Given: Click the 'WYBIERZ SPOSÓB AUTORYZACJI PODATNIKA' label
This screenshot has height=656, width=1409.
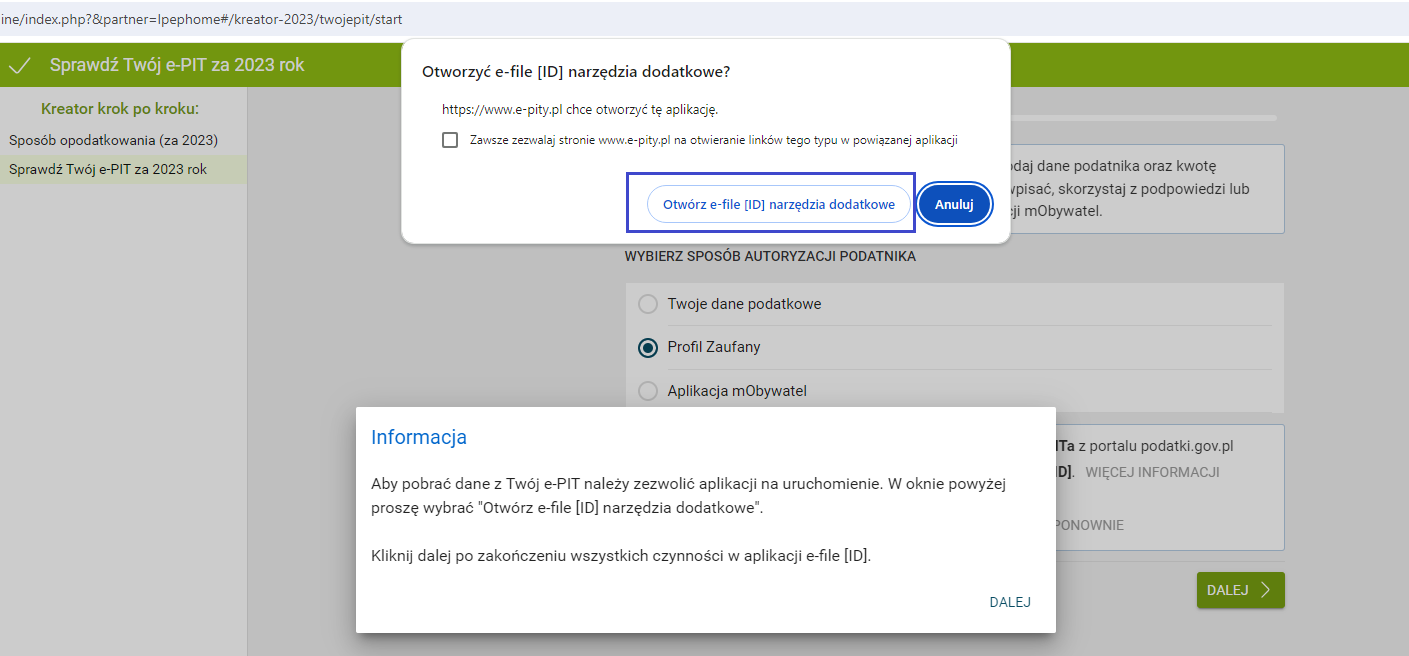Looking at the screenshot, I should (x=770, y=257).
